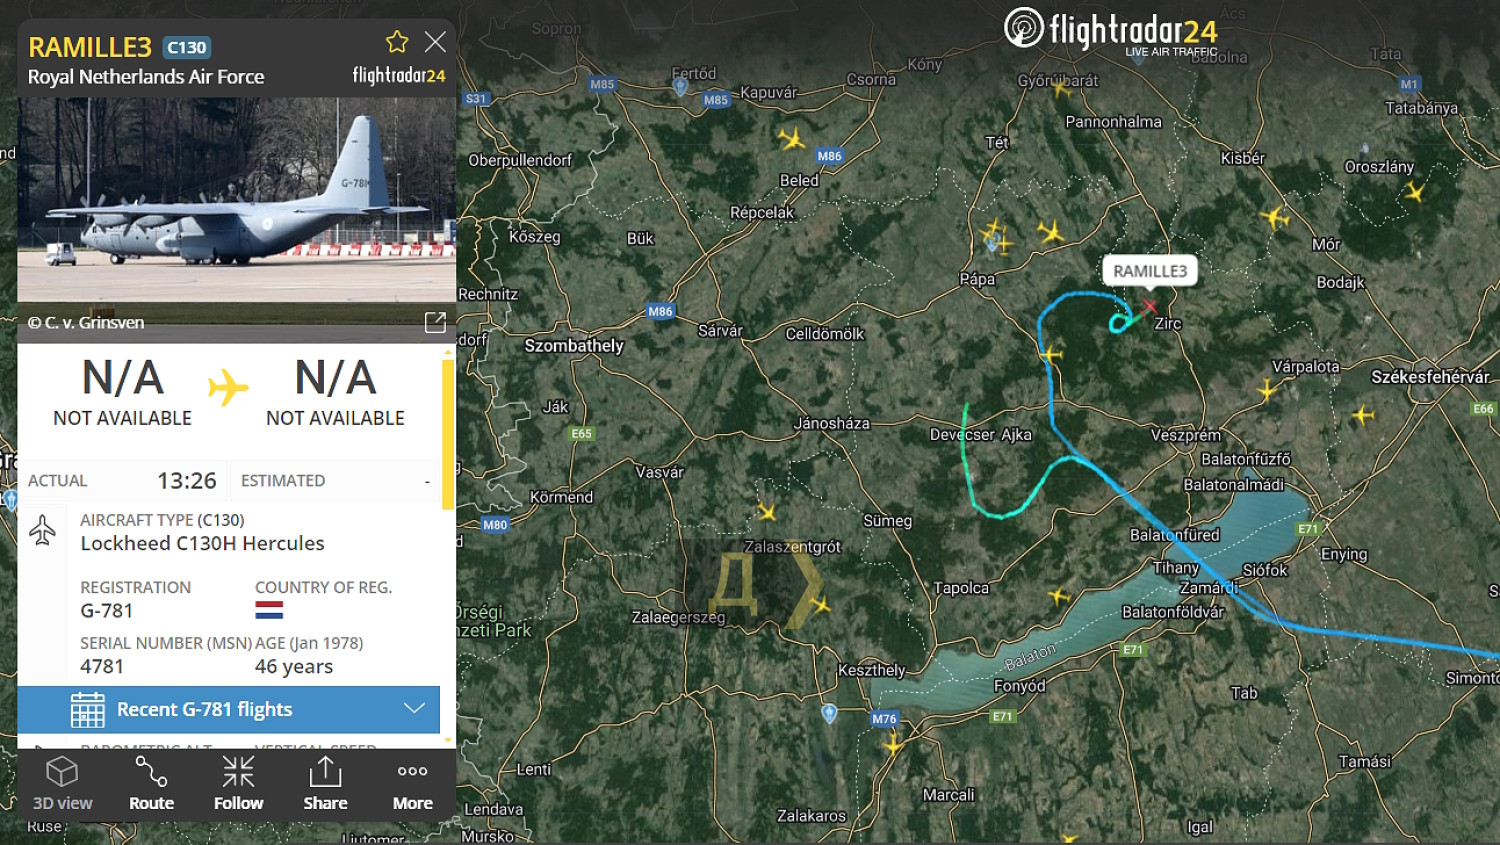Expand Recent G-781 flights
The image size is (1500, 845).
click(x=228, y=709)
